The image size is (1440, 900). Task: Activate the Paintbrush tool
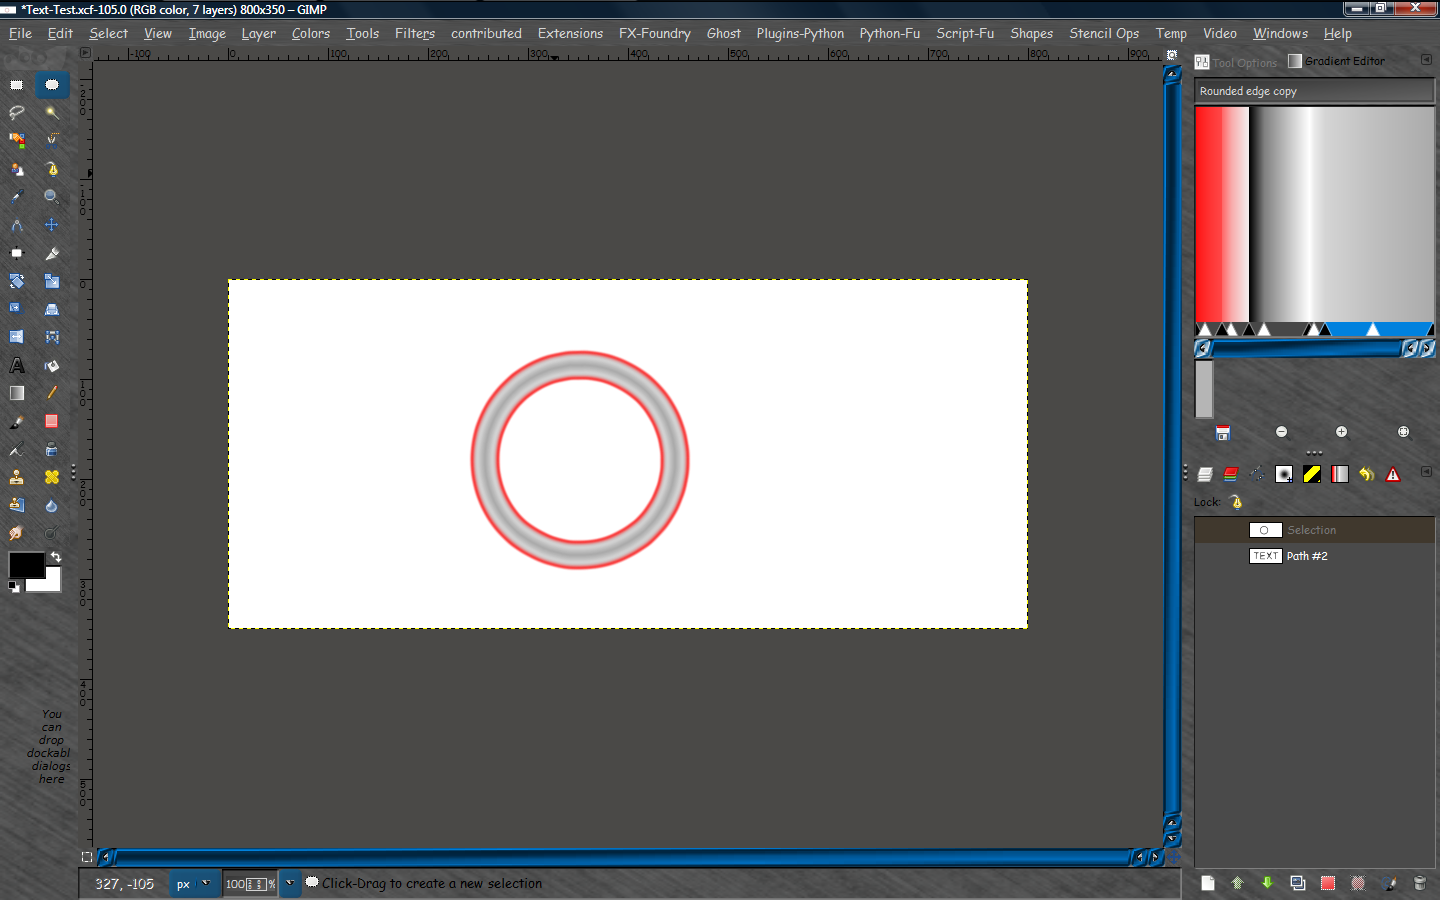tap(17, 422)
